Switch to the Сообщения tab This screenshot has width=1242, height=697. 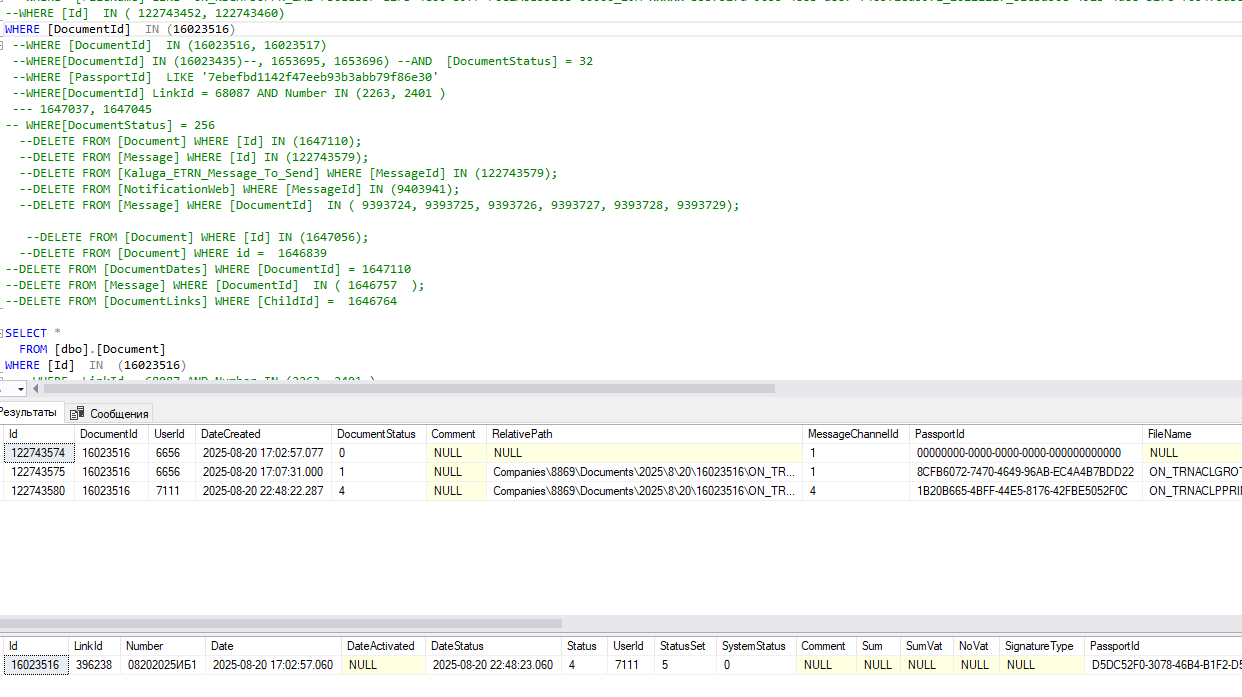(109, 413)
